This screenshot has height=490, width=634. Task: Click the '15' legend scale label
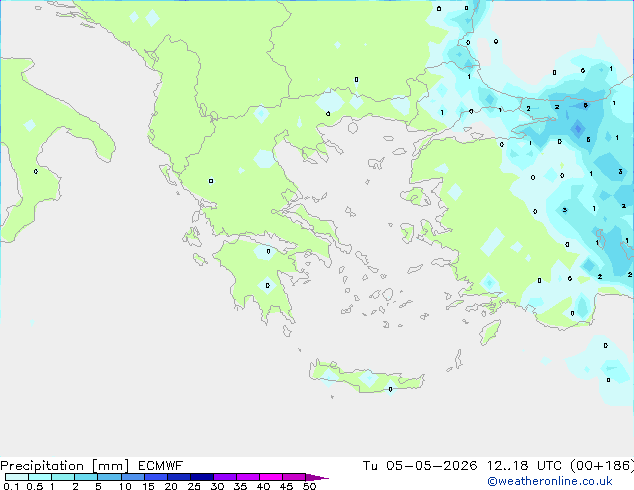(148, 486)
